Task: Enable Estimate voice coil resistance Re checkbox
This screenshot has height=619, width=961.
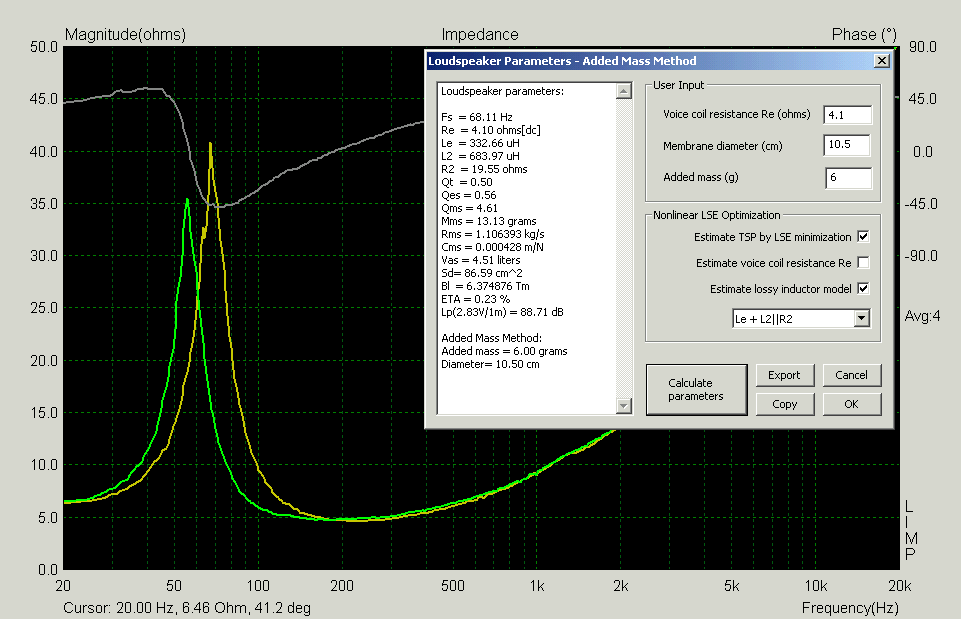Action: coord(863,262)
